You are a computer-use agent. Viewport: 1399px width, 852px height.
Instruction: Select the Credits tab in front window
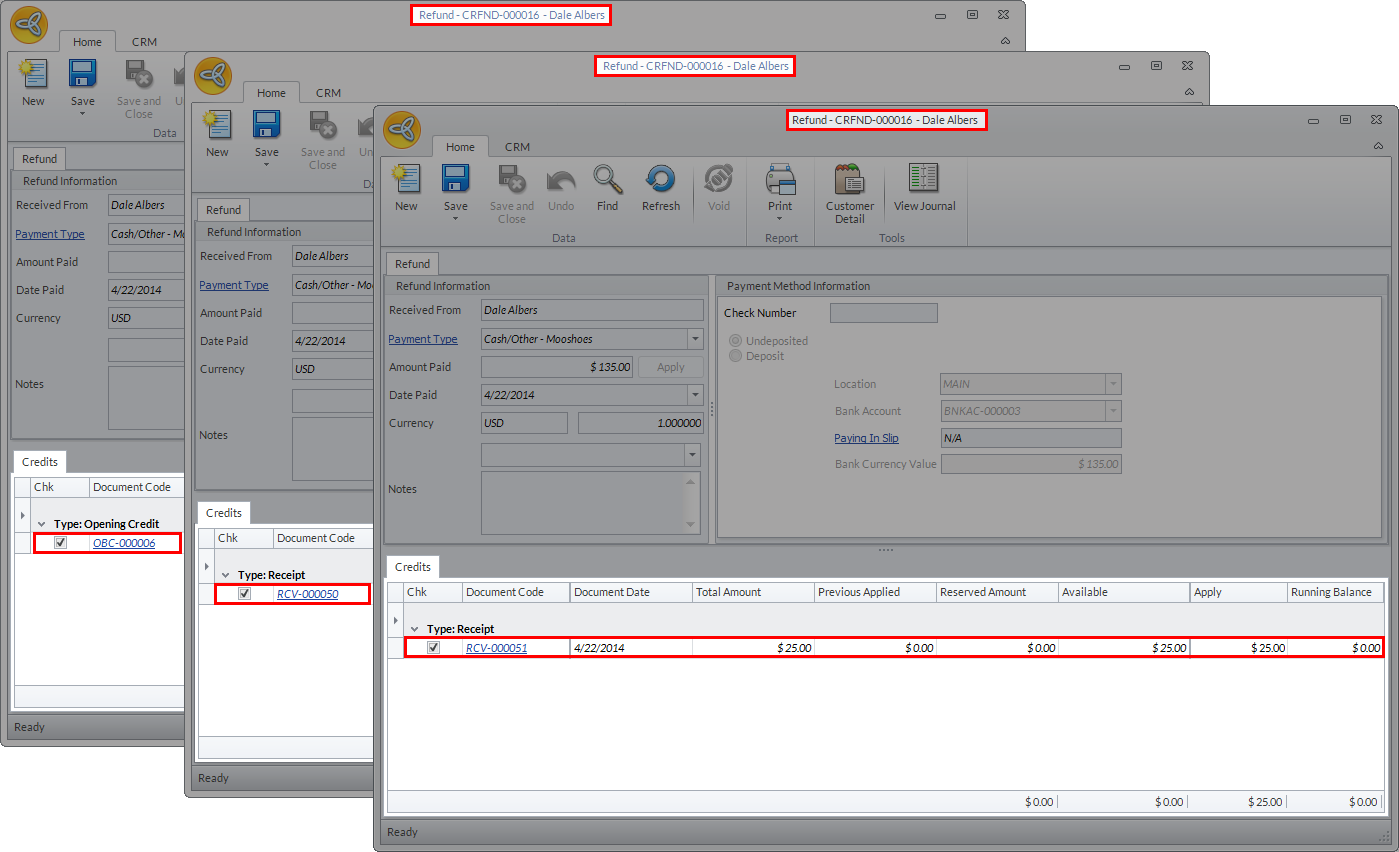(x=413, y=567)
